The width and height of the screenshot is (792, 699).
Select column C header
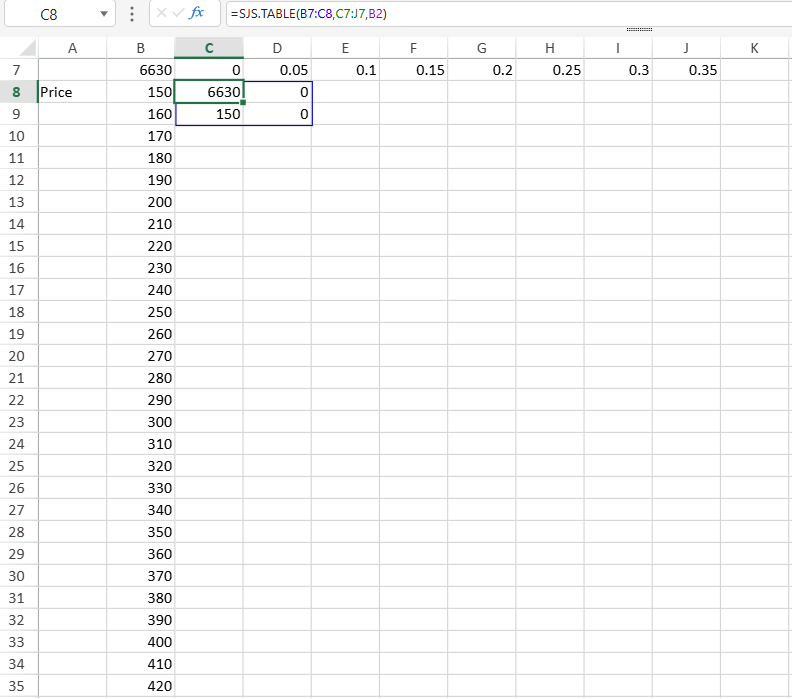pyautogui.click(x=209, y=48)
